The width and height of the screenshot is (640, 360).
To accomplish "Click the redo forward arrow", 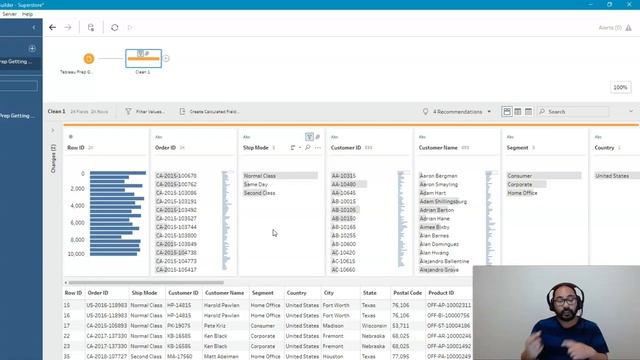I will pyautogui.click(x=68, y=27).
